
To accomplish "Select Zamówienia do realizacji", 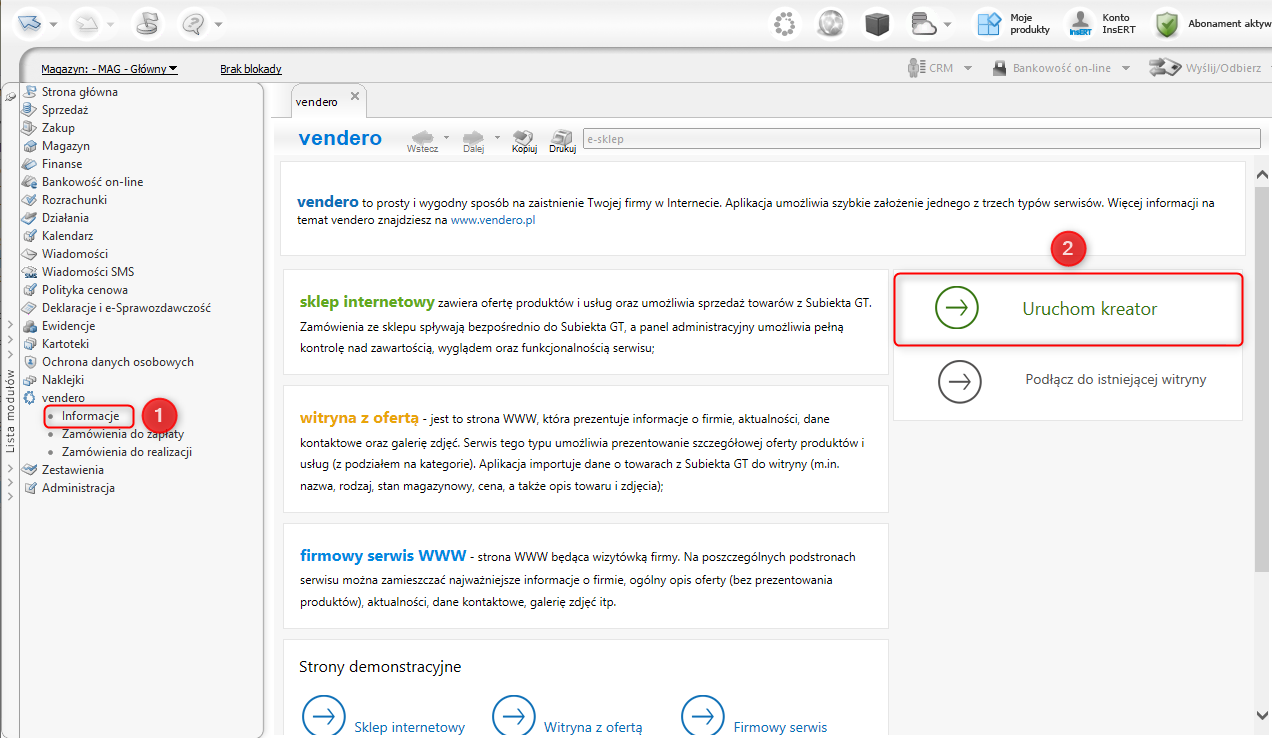I will [x=127, y=452].
